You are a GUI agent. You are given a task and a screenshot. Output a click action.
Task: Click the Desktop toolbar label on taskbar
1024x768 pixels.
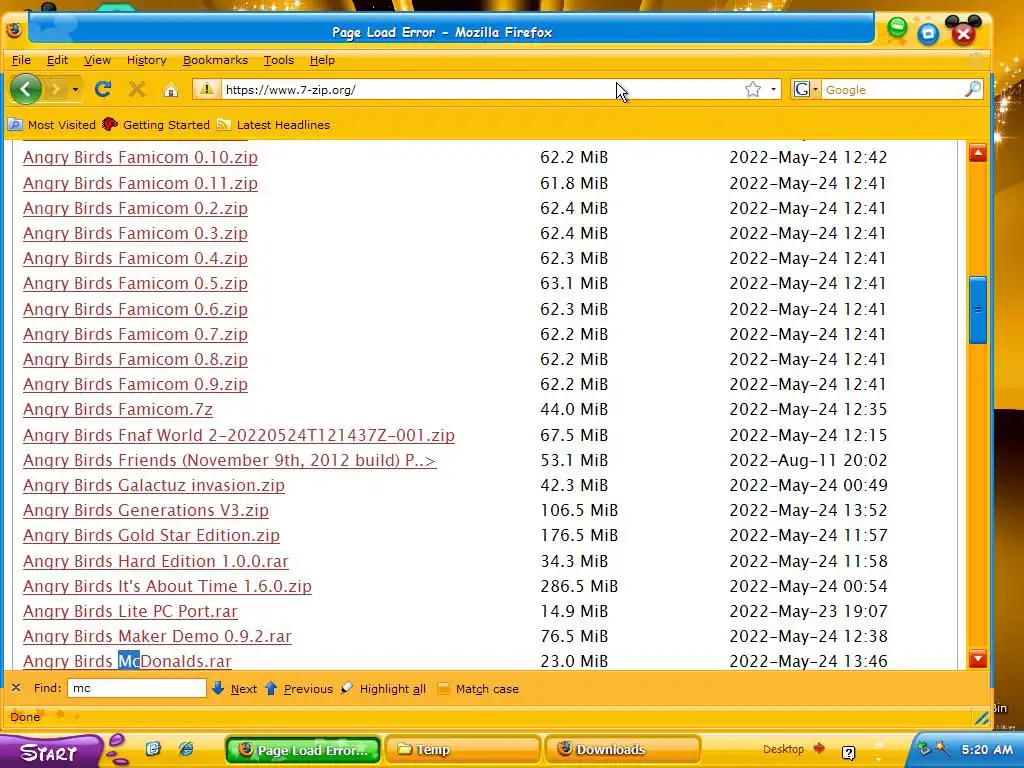[784, 749]
